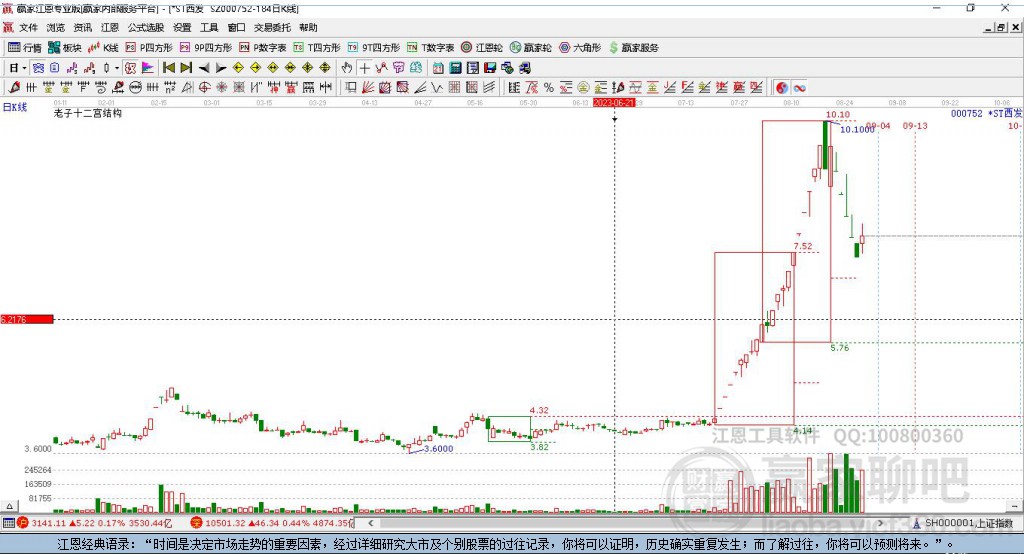This screenshot has height=554, width=1024.
Task: Toggle the red-blue yin-yang icon
Action: (782, 88)
